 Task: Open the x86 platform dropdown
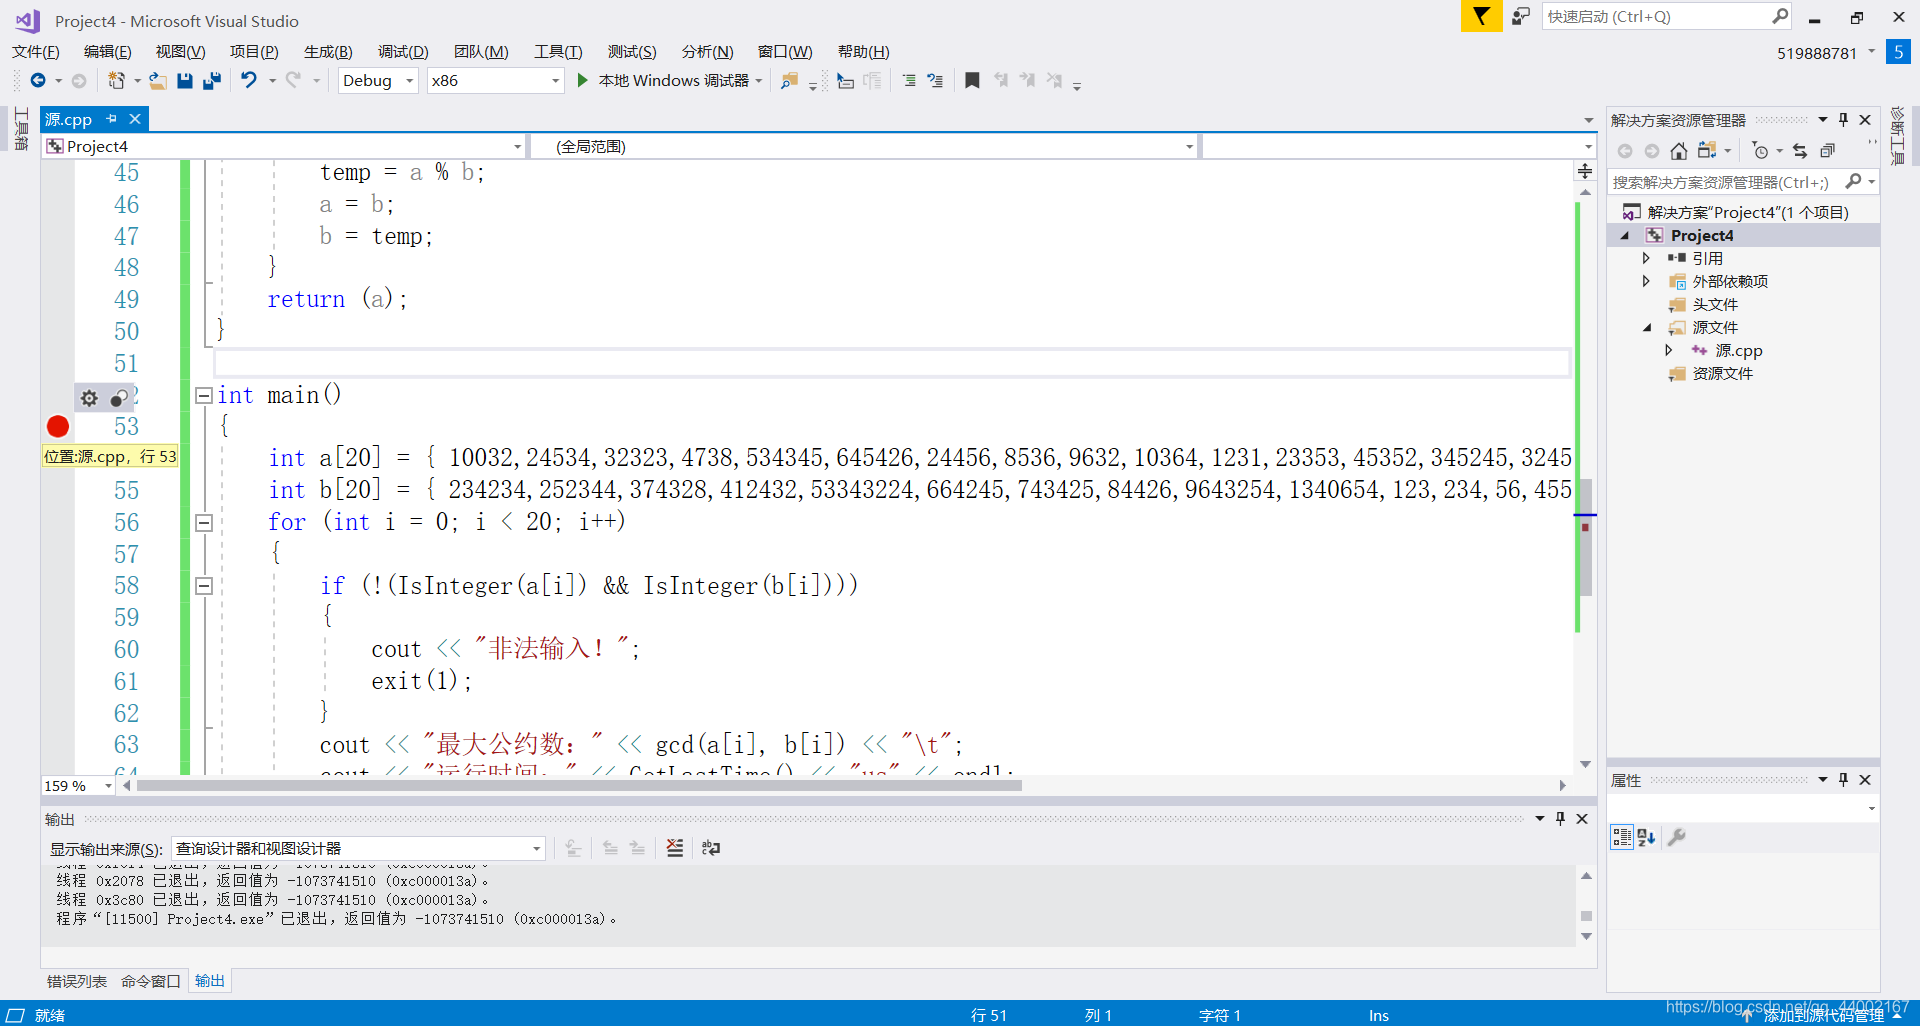point(496,81)
